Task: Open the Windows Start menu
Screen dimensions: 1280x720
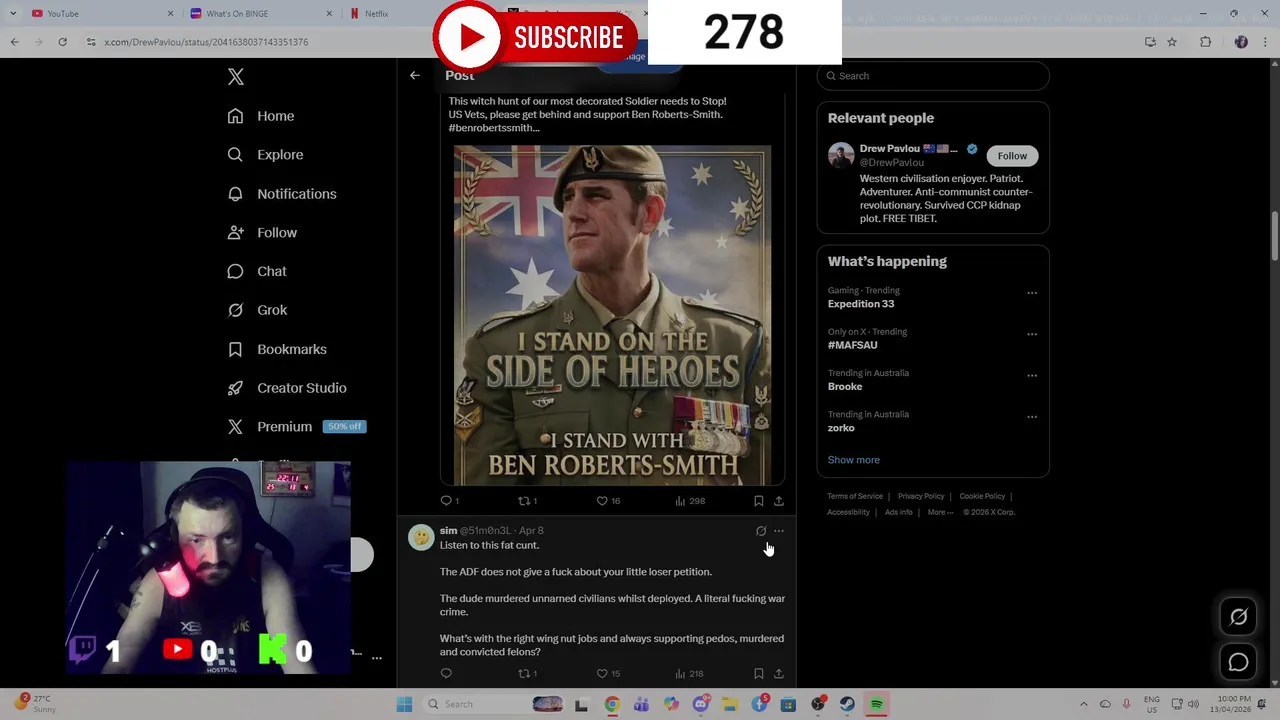Action: pyautogui.click(x=404, y=704)
